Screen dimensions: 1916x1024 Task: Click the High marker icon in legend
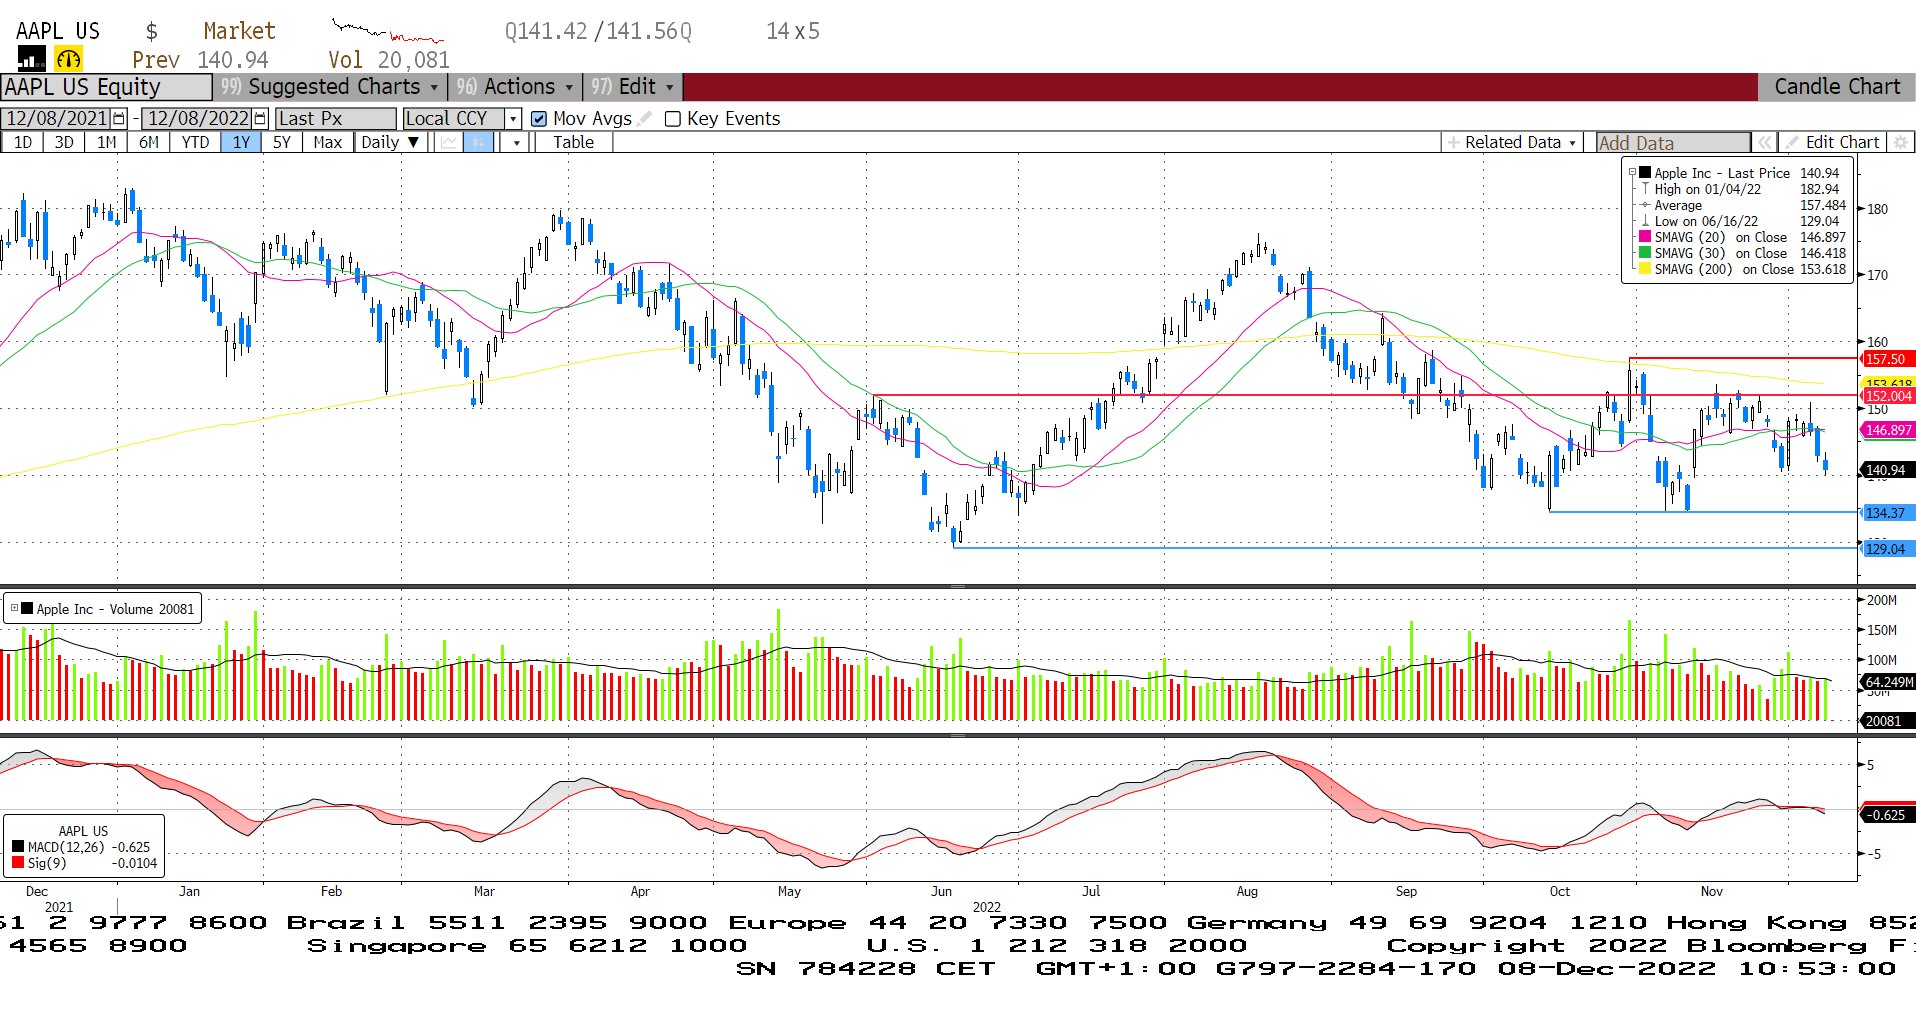tap(1645, 189)
